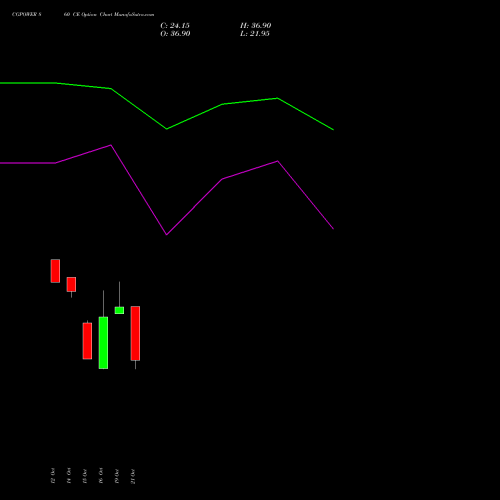500x500 pixels.
Task: Click the 19 Oct date axis label
Action: point(117,476)
